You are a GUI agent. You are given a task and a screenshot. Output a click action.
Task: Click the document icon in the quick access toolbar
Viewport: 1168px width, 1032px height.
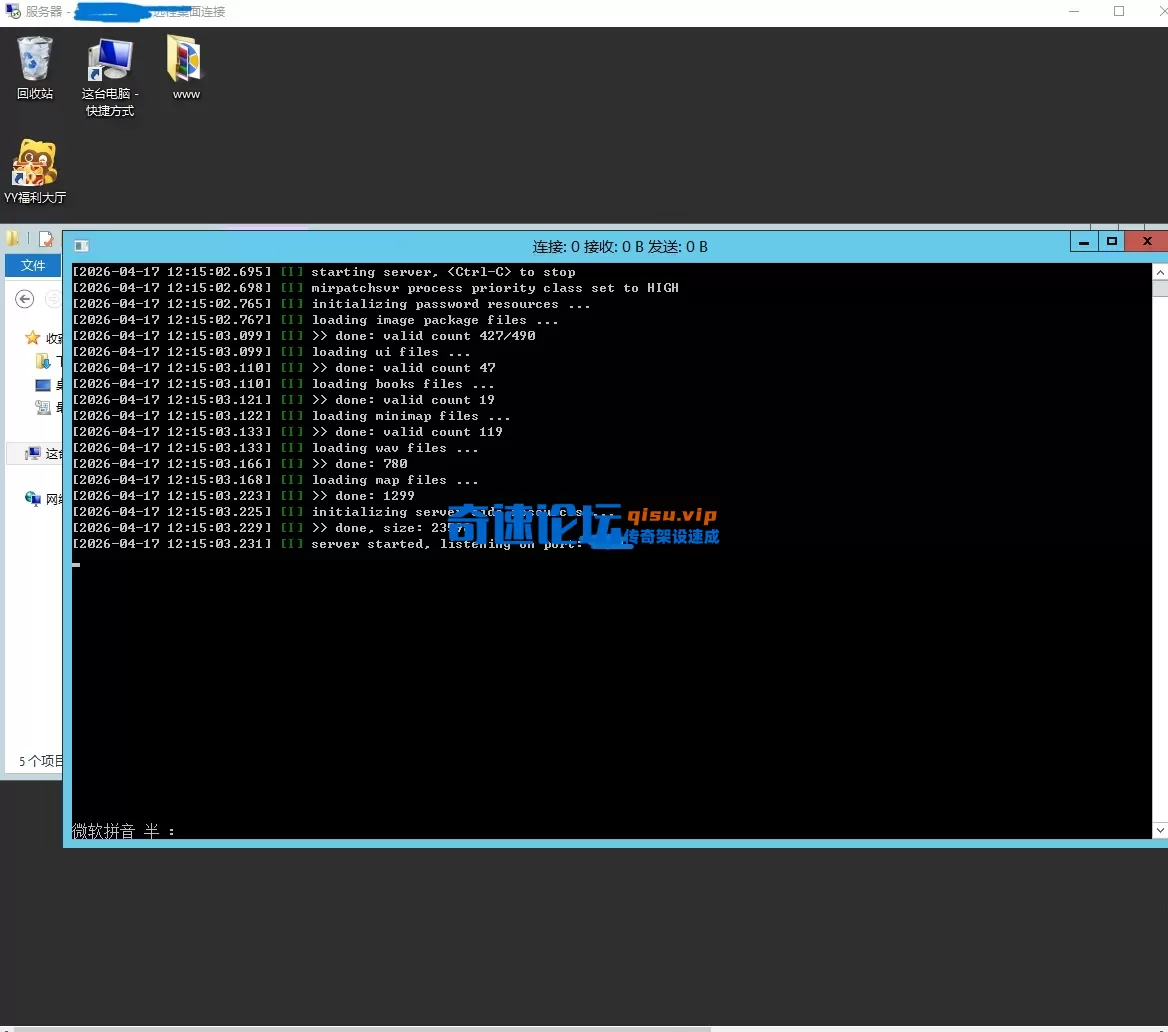(45, 237)
